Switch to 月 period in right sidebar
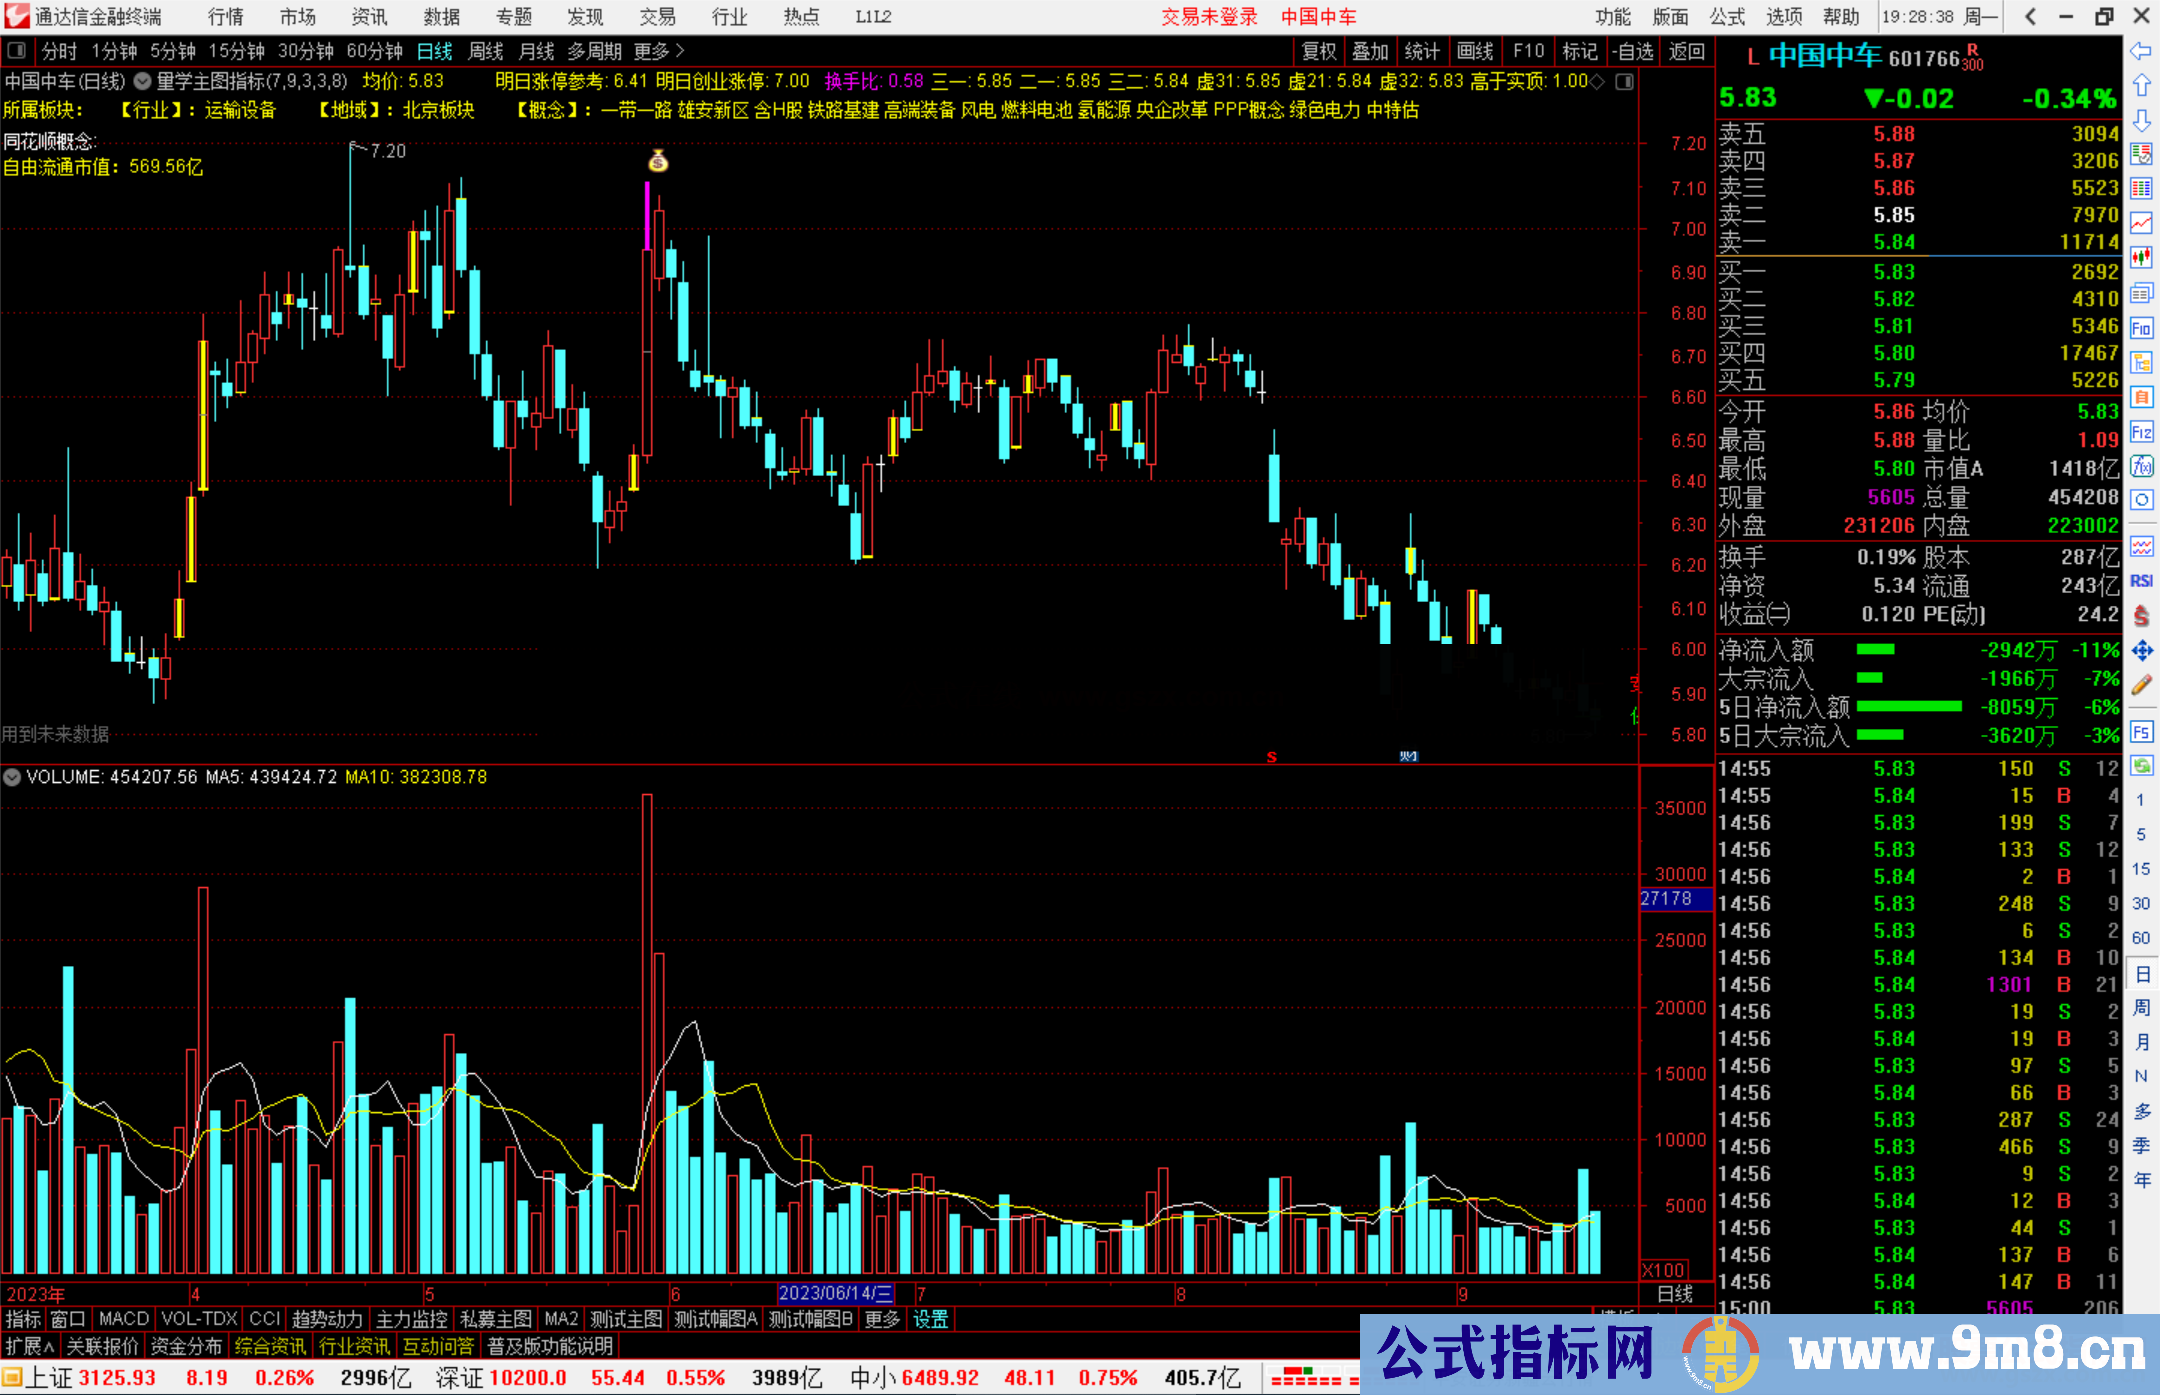The image size is (2160, 1395). [x=2142, y=1042]
